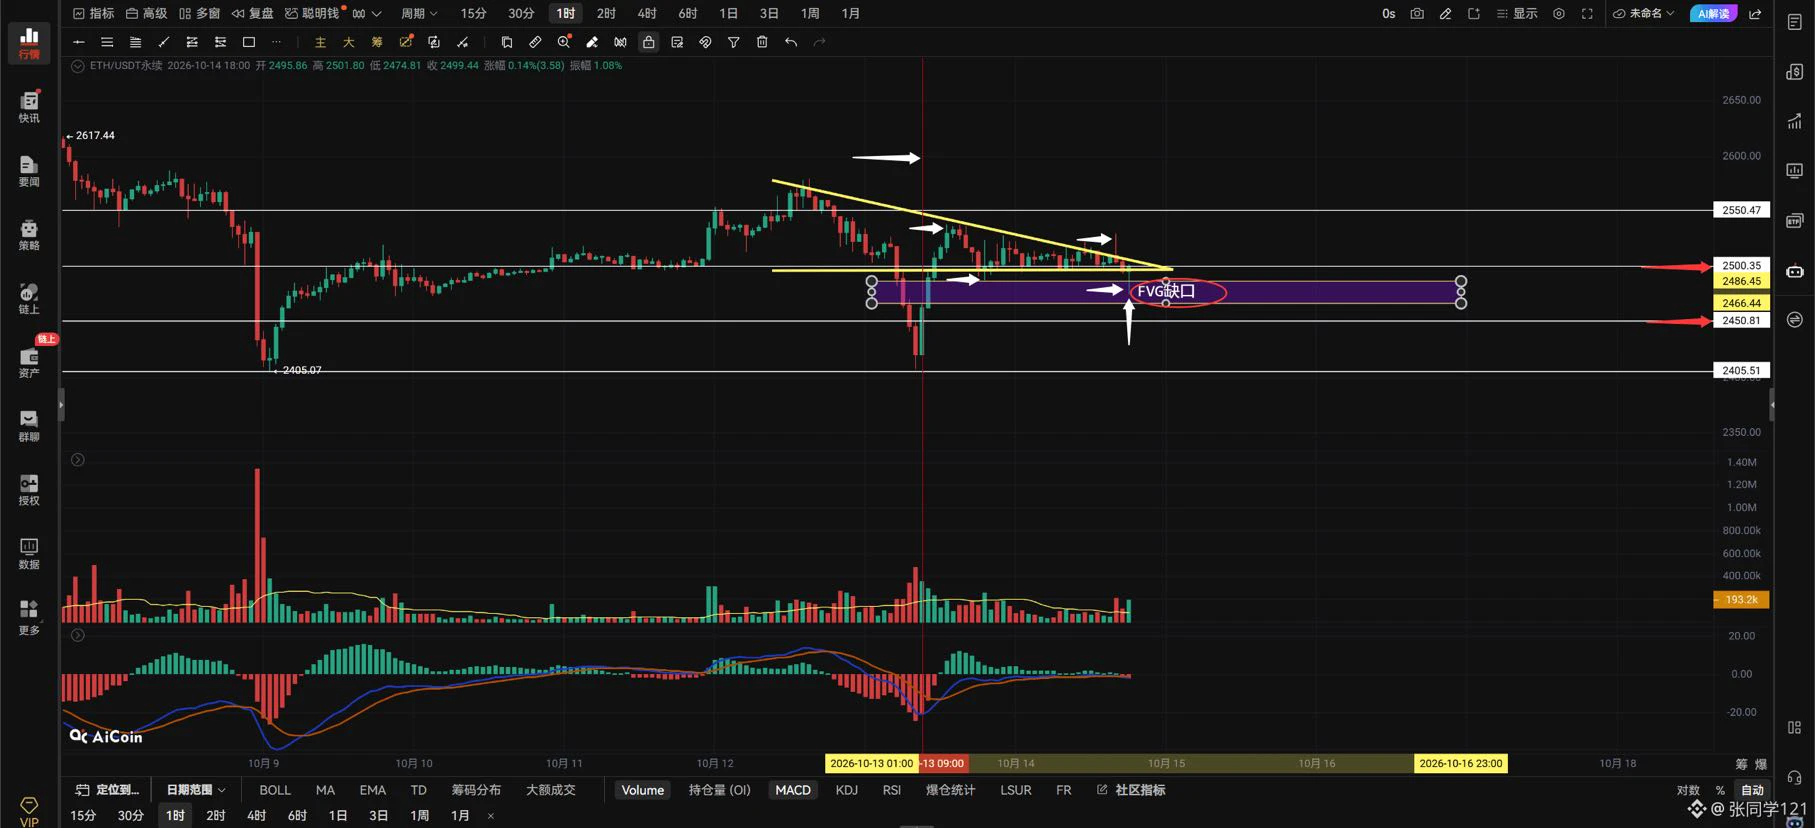Open the 复盘 replay button
The width and height of the screenshot is (1815, 828).
click(253, 14)
